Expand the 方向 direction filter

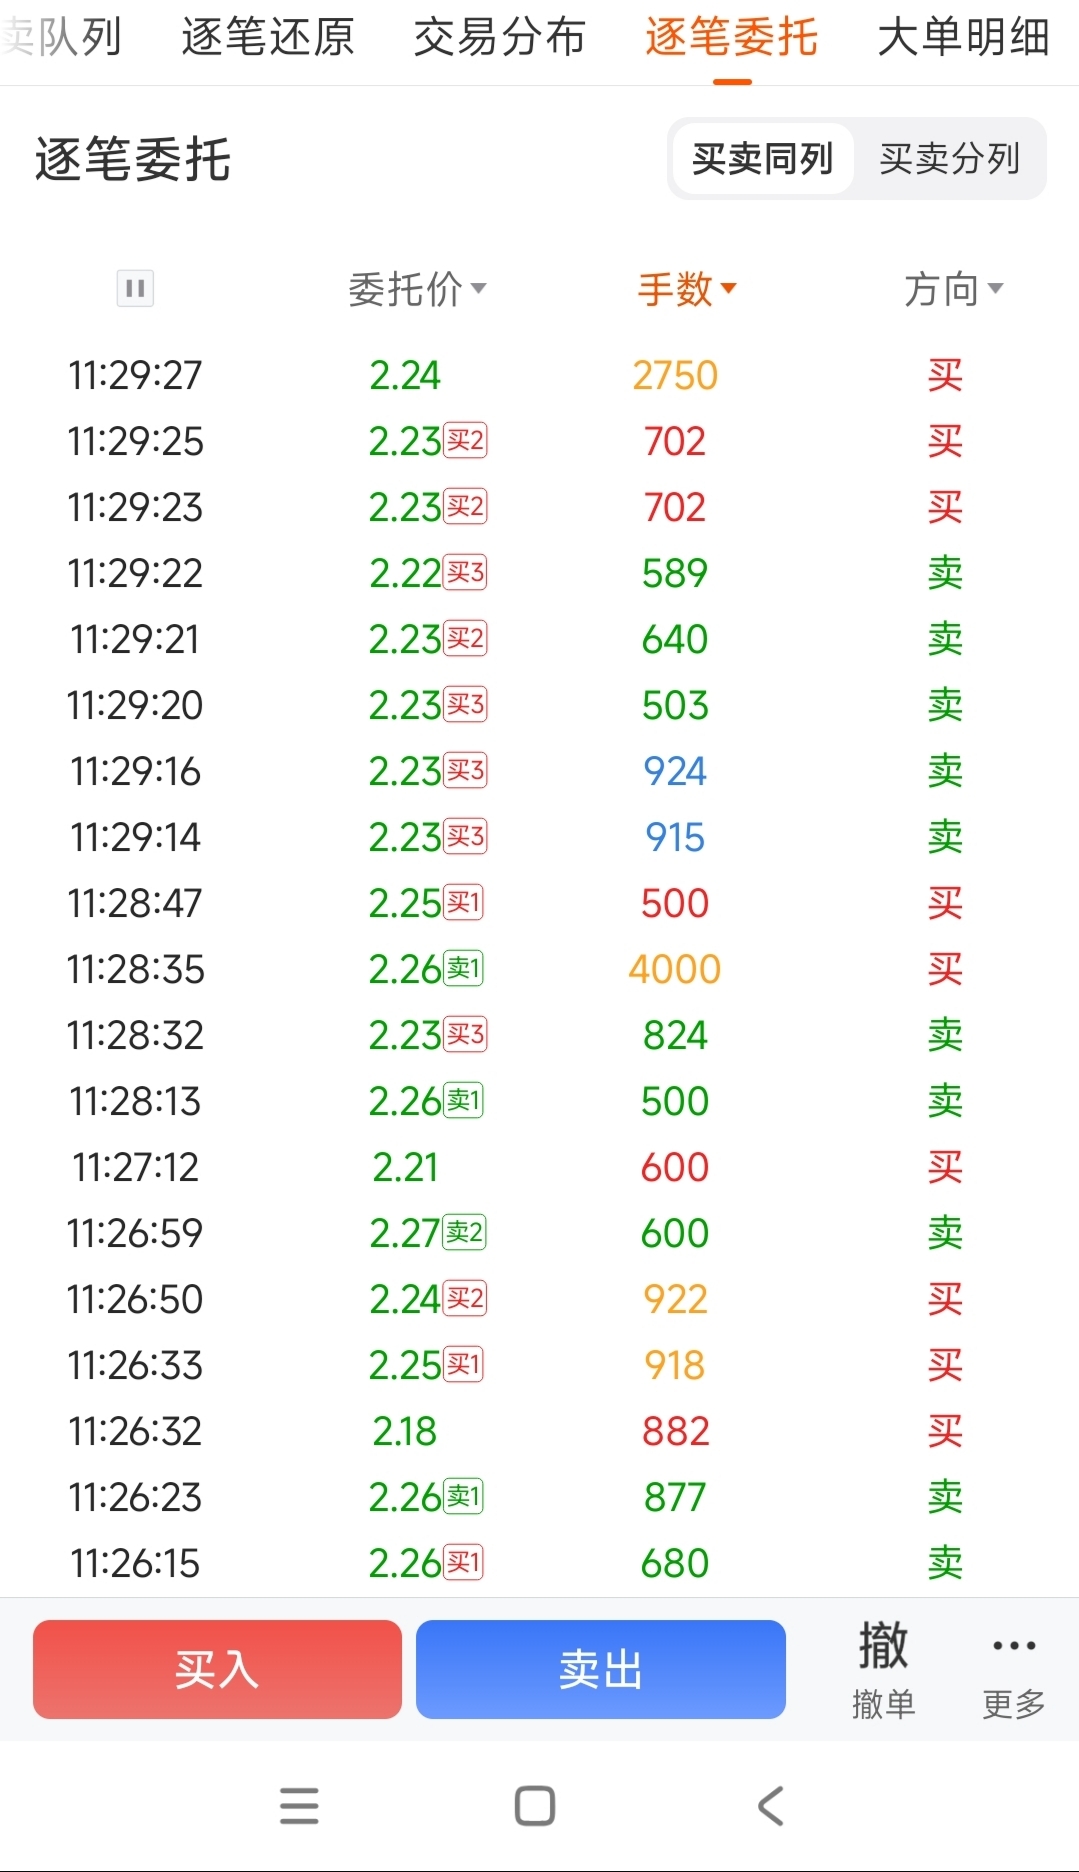953,290
